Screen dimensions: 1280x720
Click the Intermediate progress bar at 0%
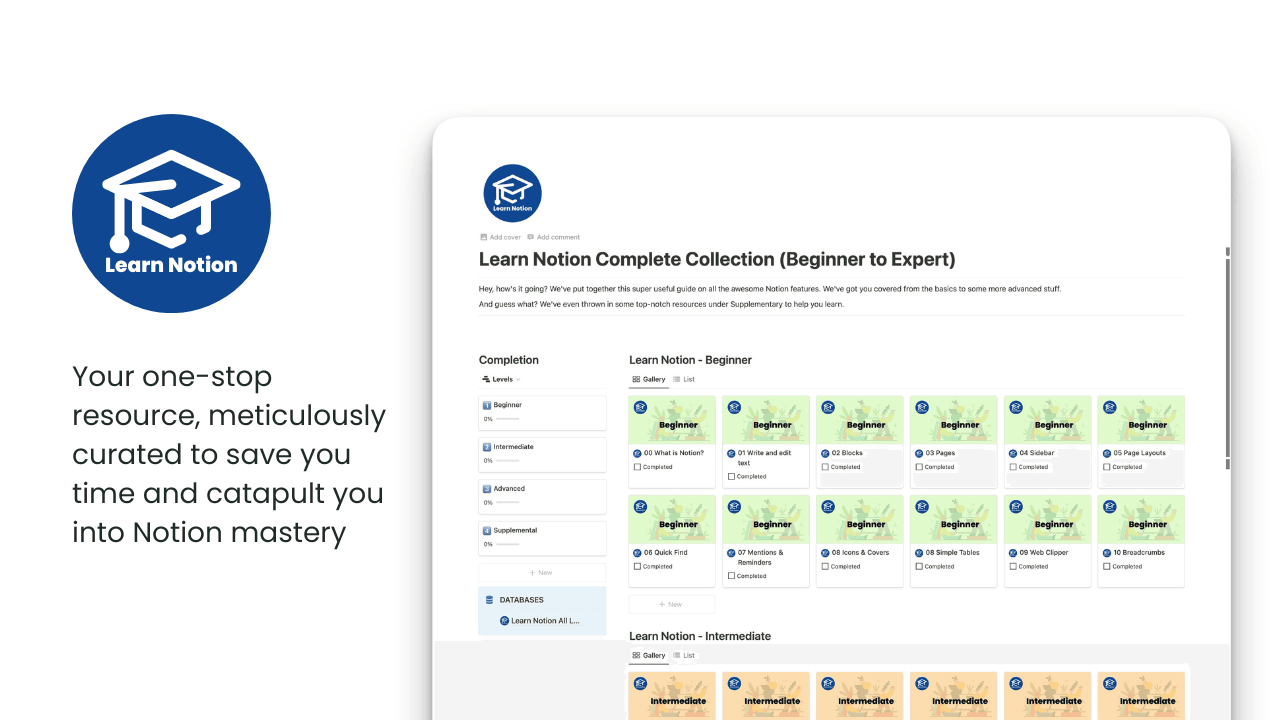pos(507,461)
